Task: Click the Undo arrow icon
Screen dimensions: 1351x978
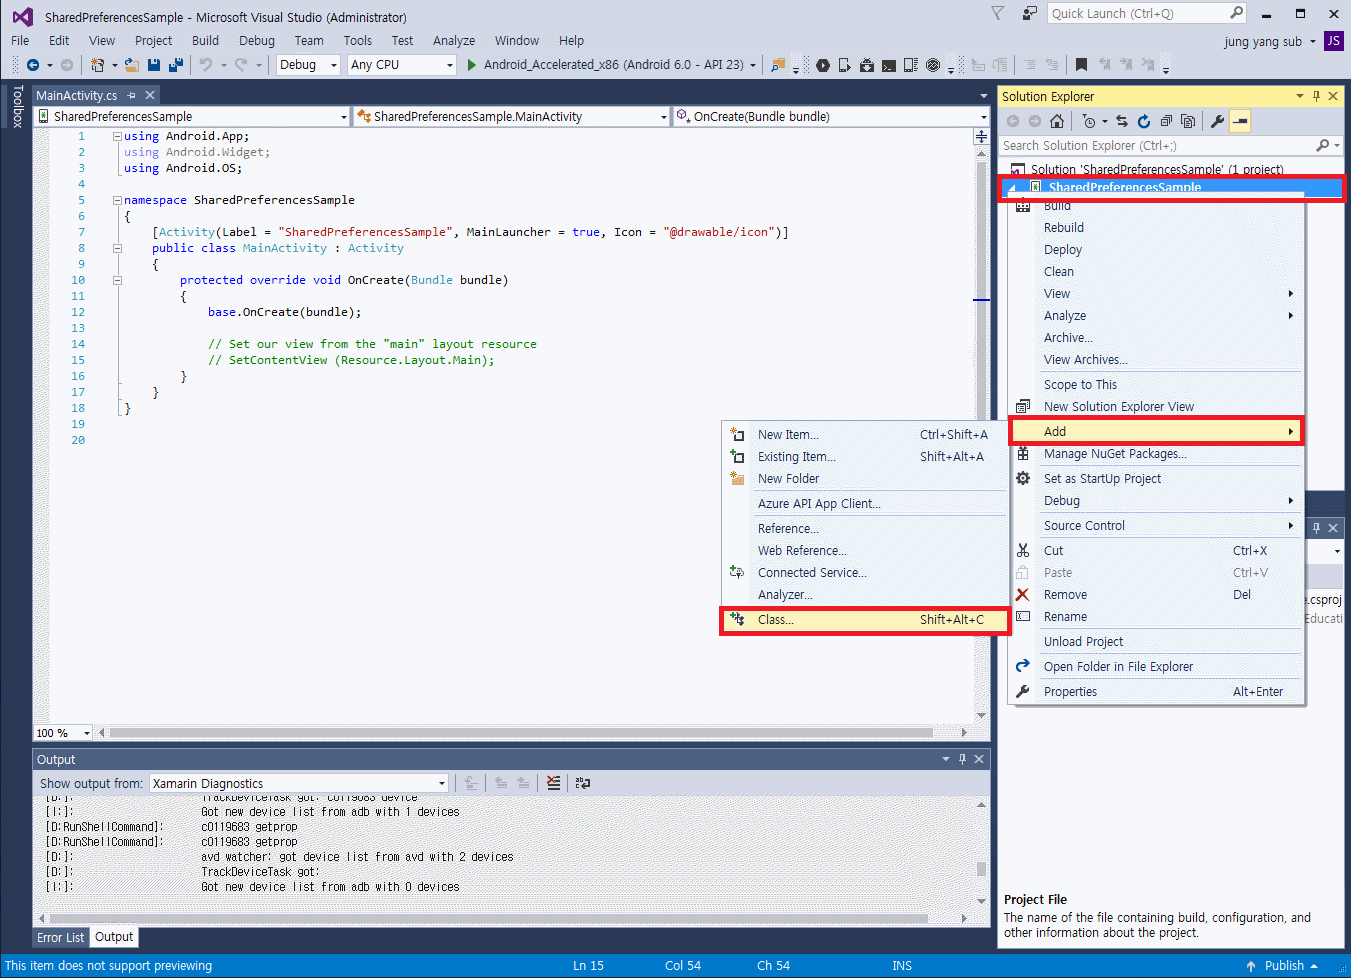Action: tap(206, 65)
